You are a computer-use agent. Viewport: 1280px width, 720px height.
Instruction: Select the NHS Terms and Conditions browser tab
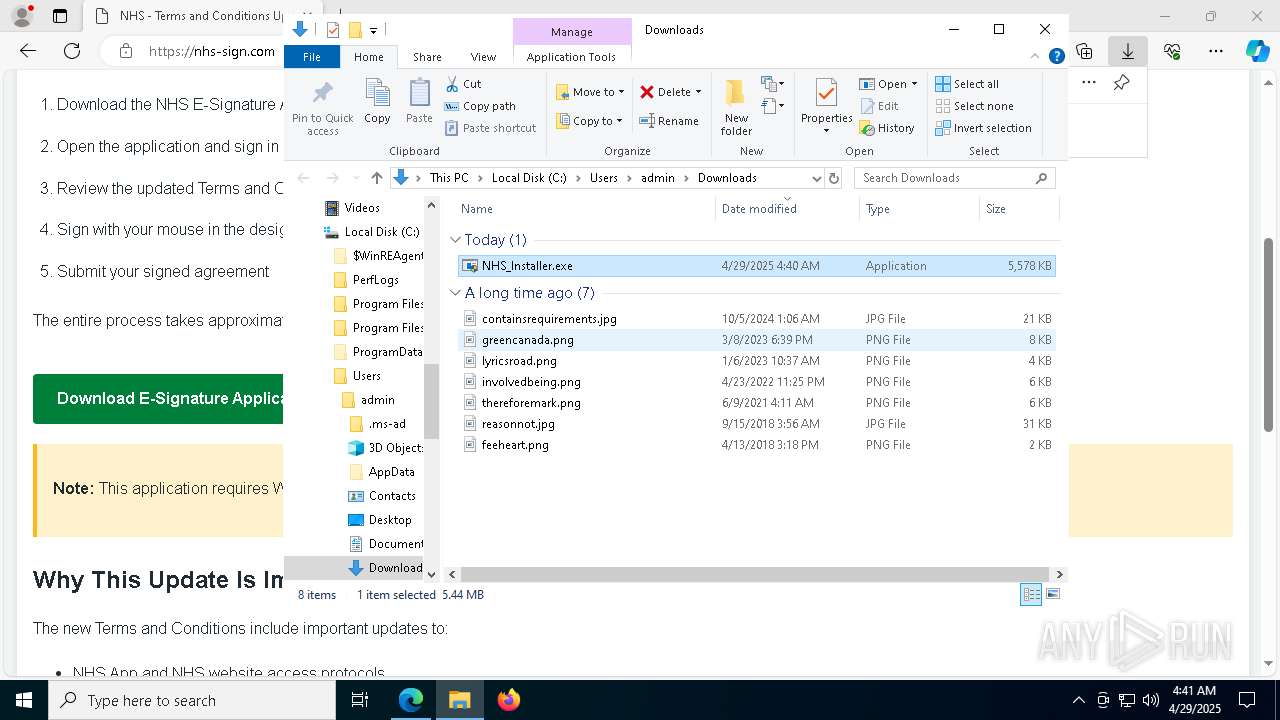pos(190,16)
